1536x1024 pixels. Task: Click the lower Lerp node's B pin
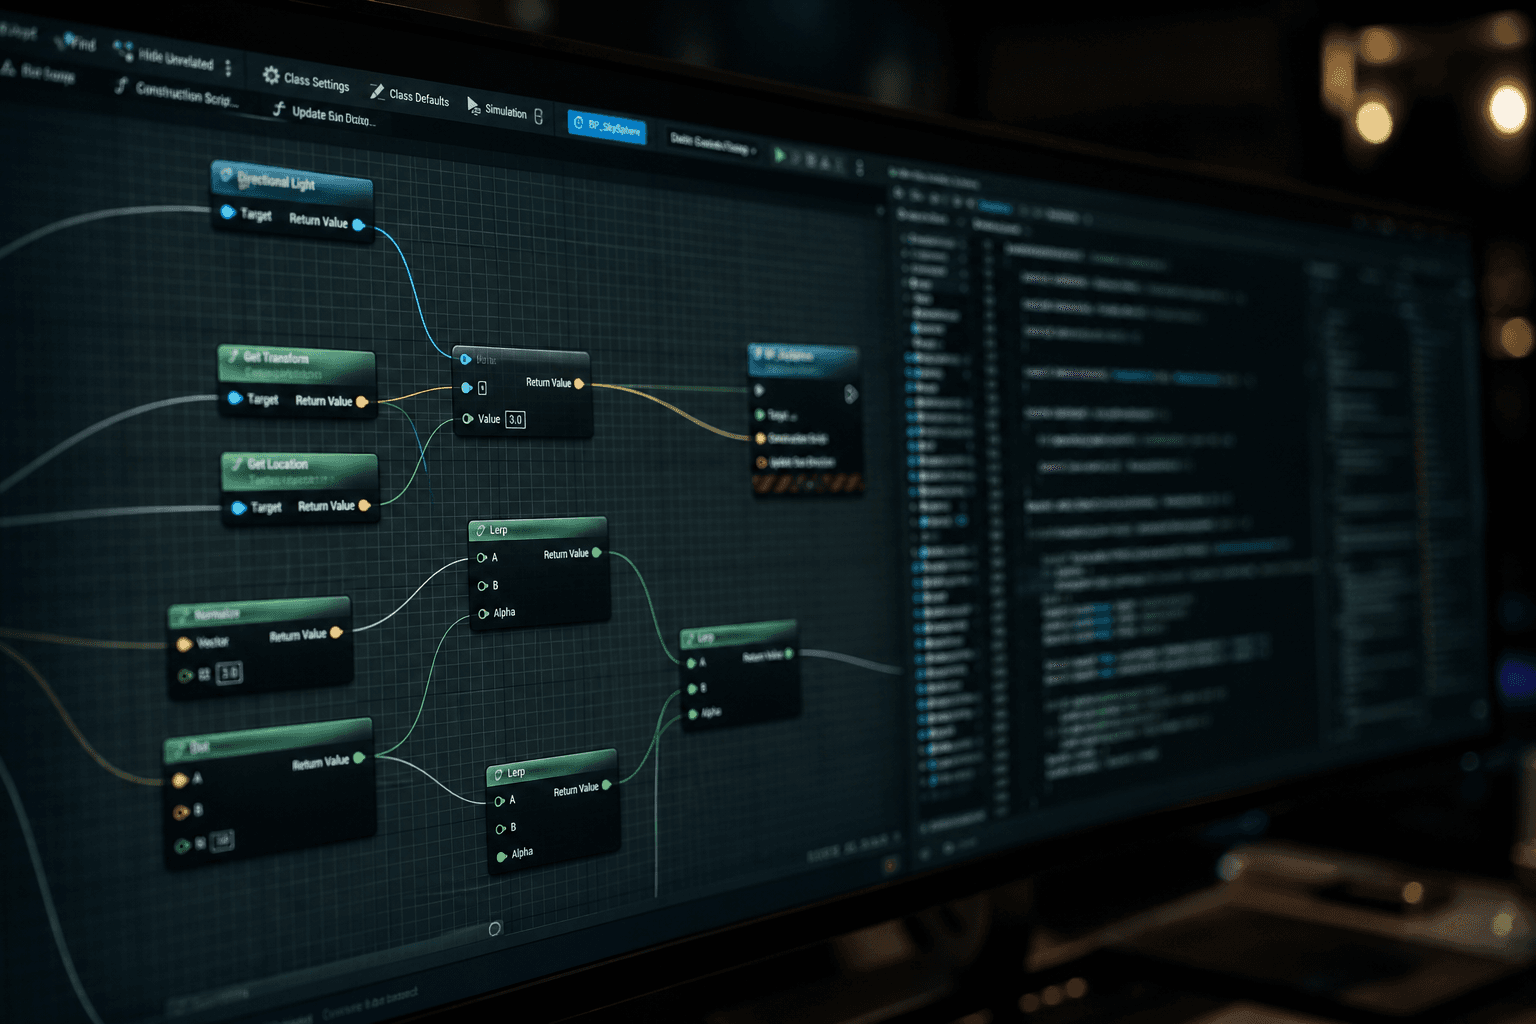[x=501, y=829]
